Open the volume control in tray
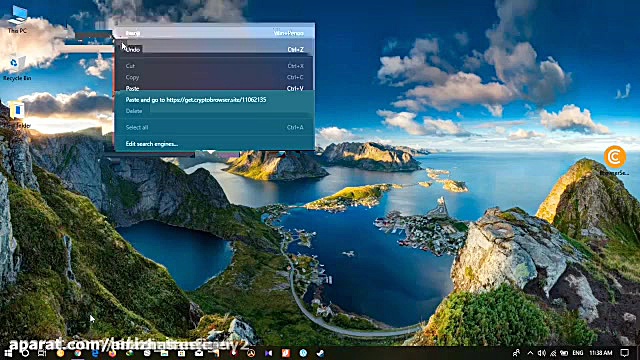 [x=542, y=353]
